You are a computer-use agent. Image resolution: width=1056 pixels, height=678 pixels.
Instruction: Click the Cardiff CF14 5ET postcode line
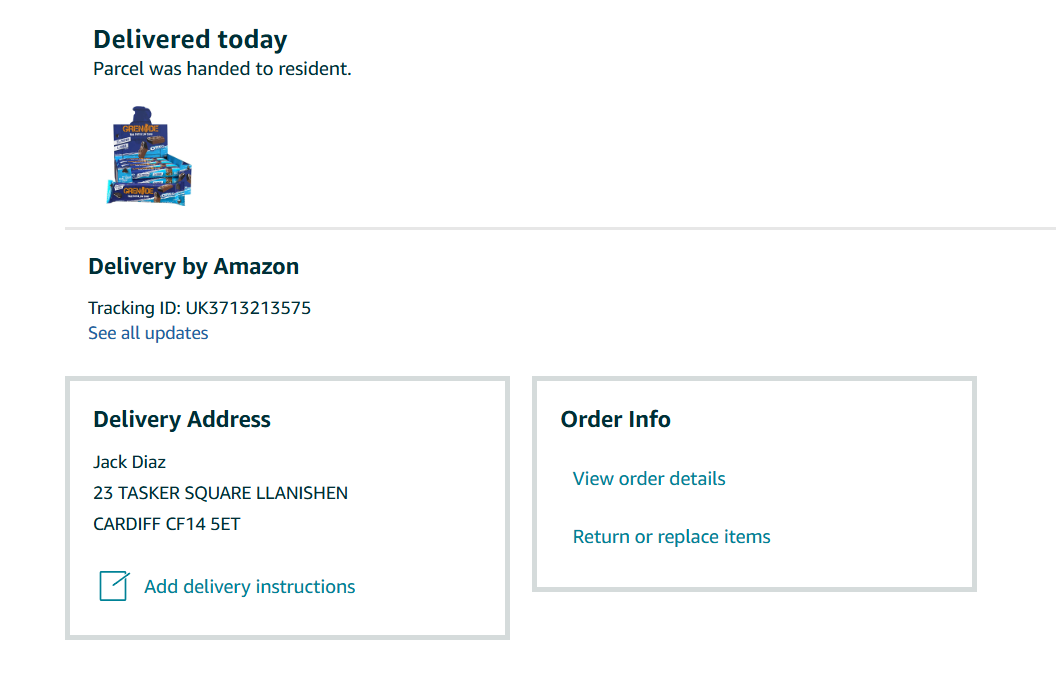click(x=167, y=523)
